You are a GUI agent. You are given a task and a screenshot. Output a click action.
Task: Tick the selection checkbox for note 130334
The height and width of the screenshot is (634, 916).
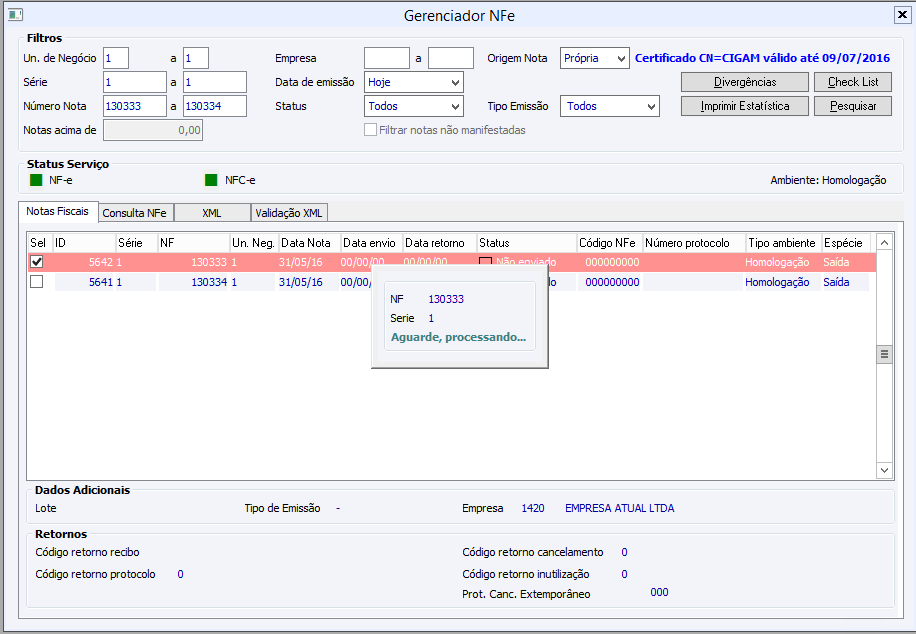37,282
